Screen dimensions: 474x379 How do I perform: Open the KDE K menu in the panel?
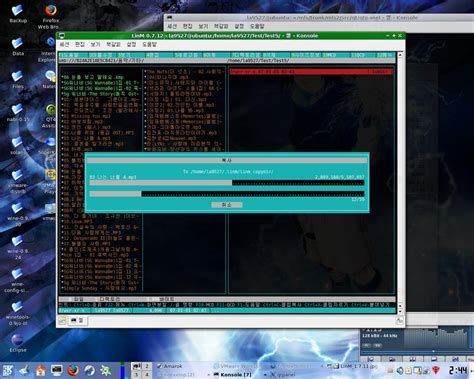(x=8, y=370)
